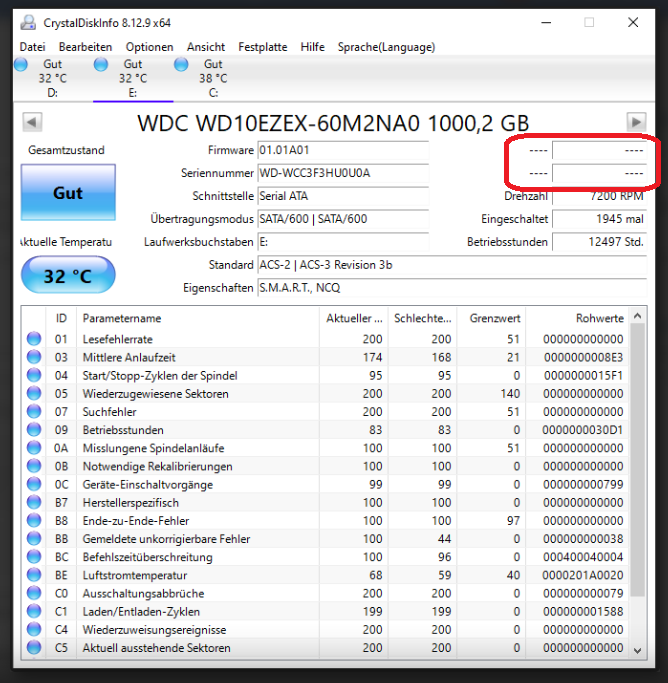Screen dimensions: 668x683
Task: Click status icon of Herstellerspezifisch row
Action: 34,502
